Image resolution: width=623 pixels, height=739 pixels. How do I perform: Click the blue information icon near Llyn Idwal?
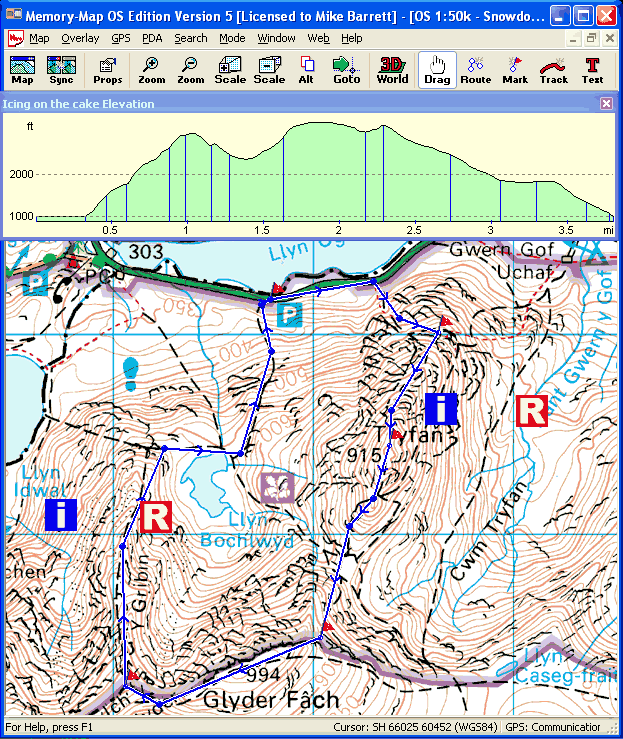61,515
